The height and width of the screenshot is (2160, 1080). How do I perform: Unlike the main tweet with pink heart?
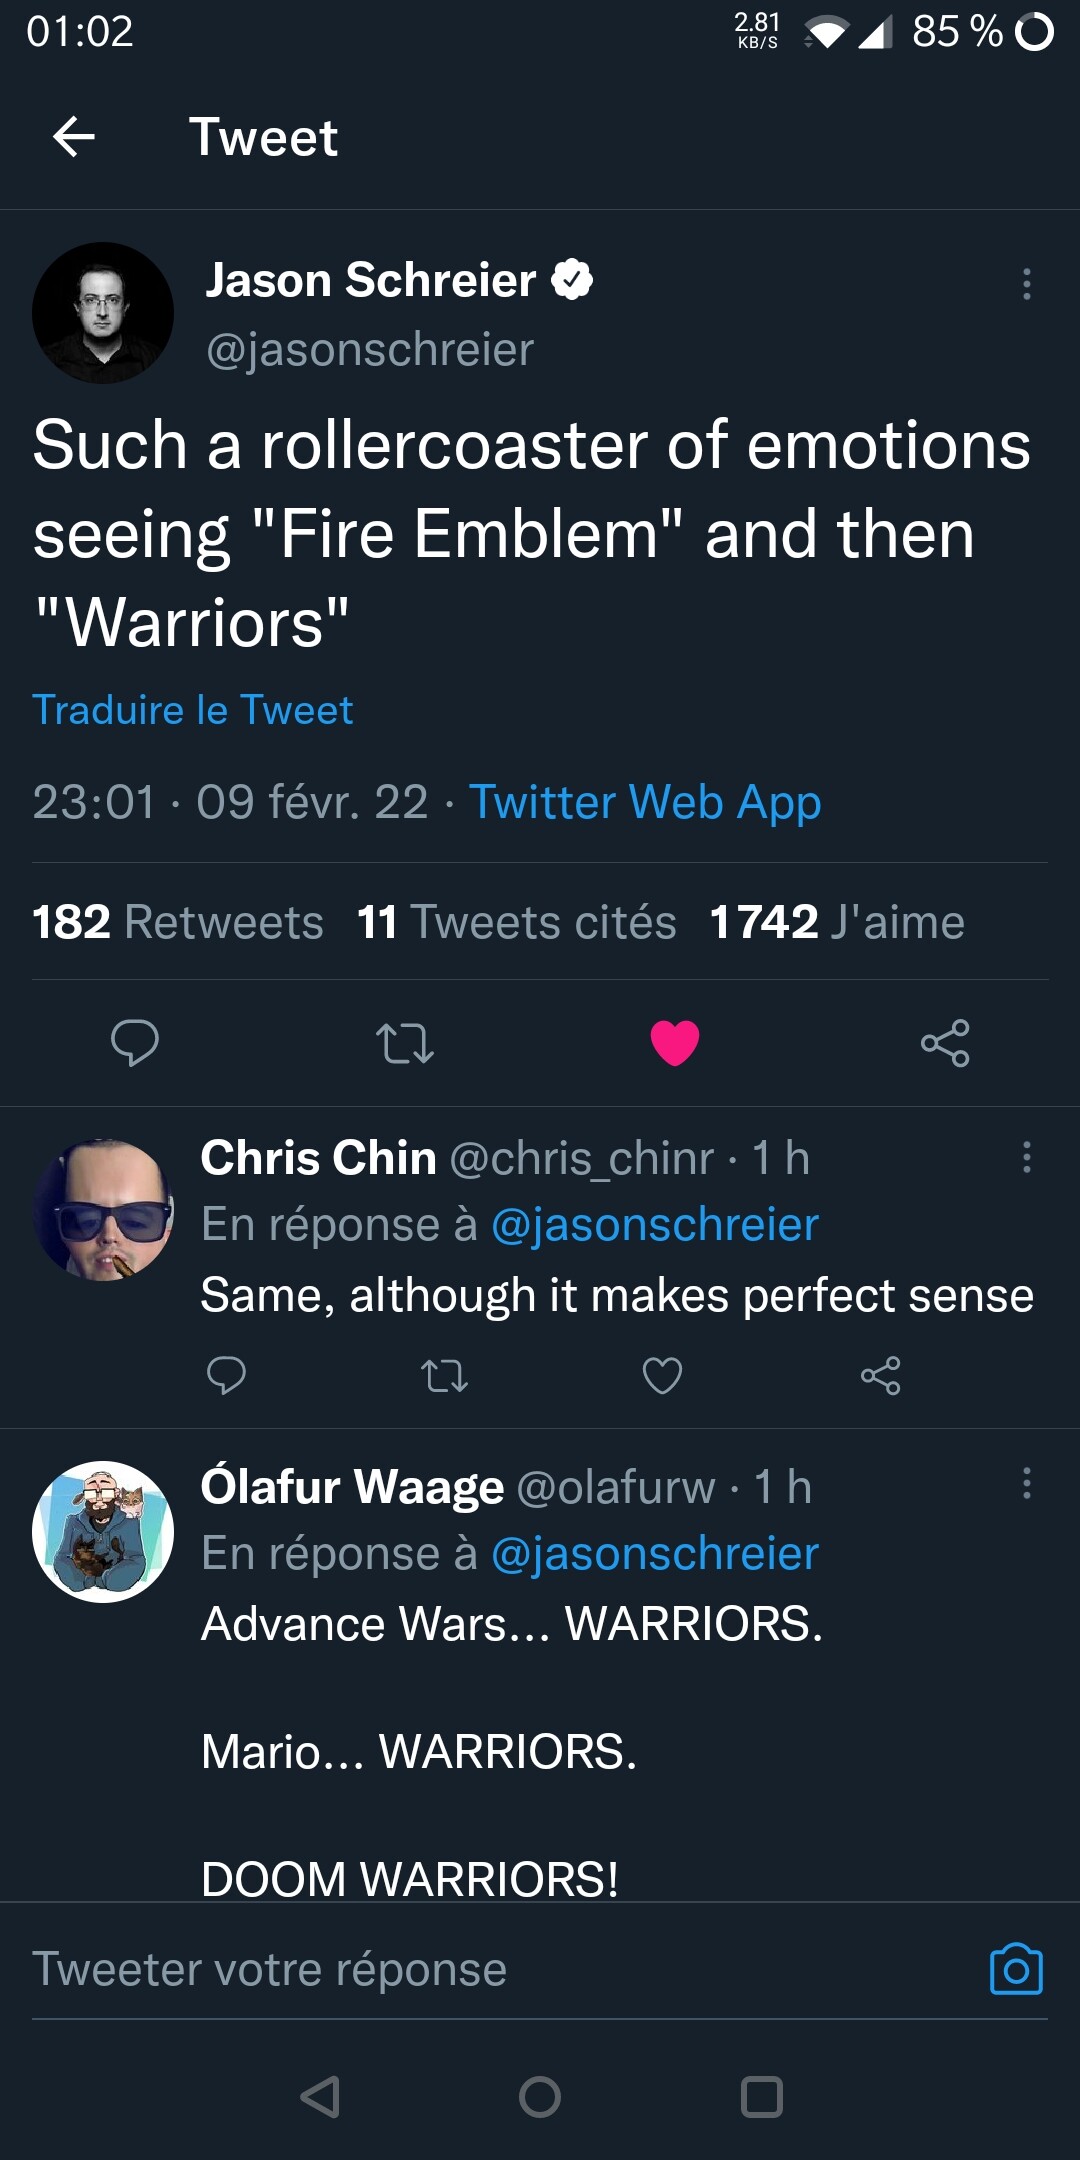pyautogui.click(x=675, y=1043)
